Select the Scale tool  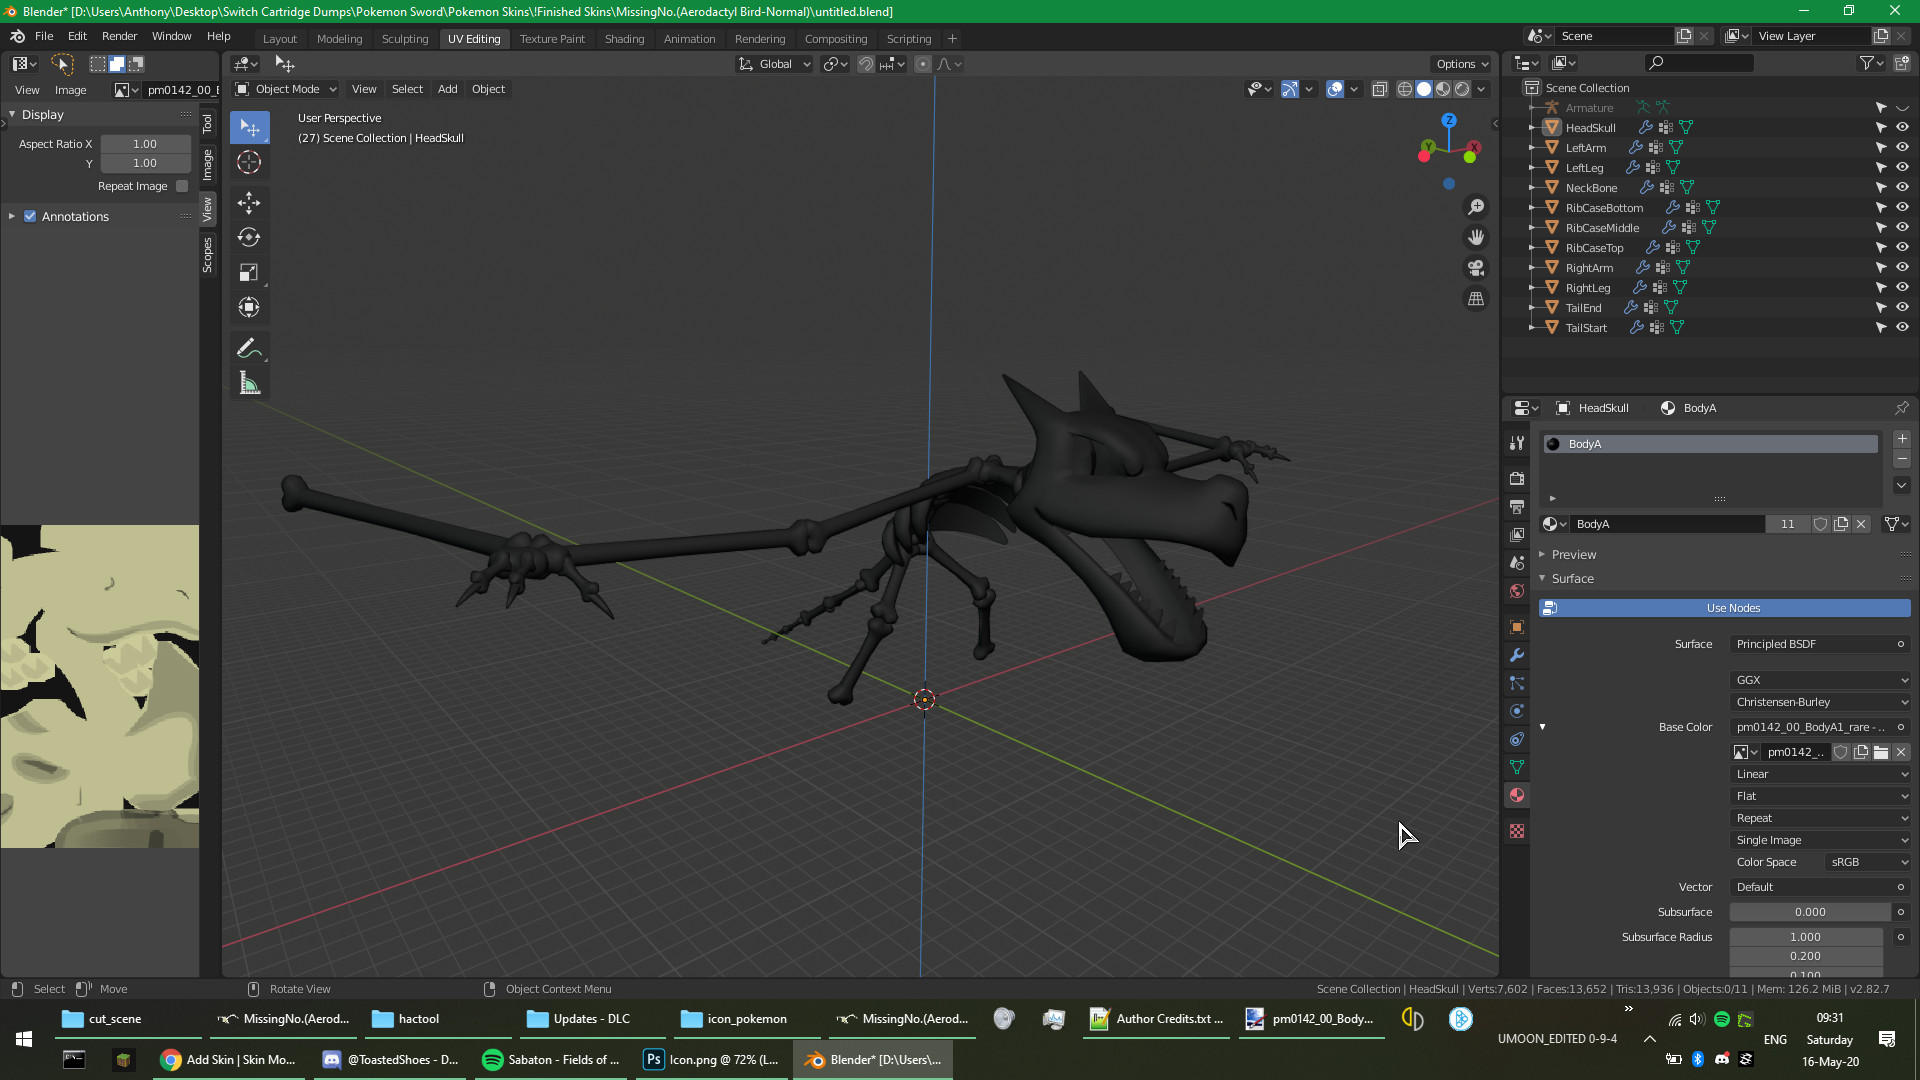point(249,272)
